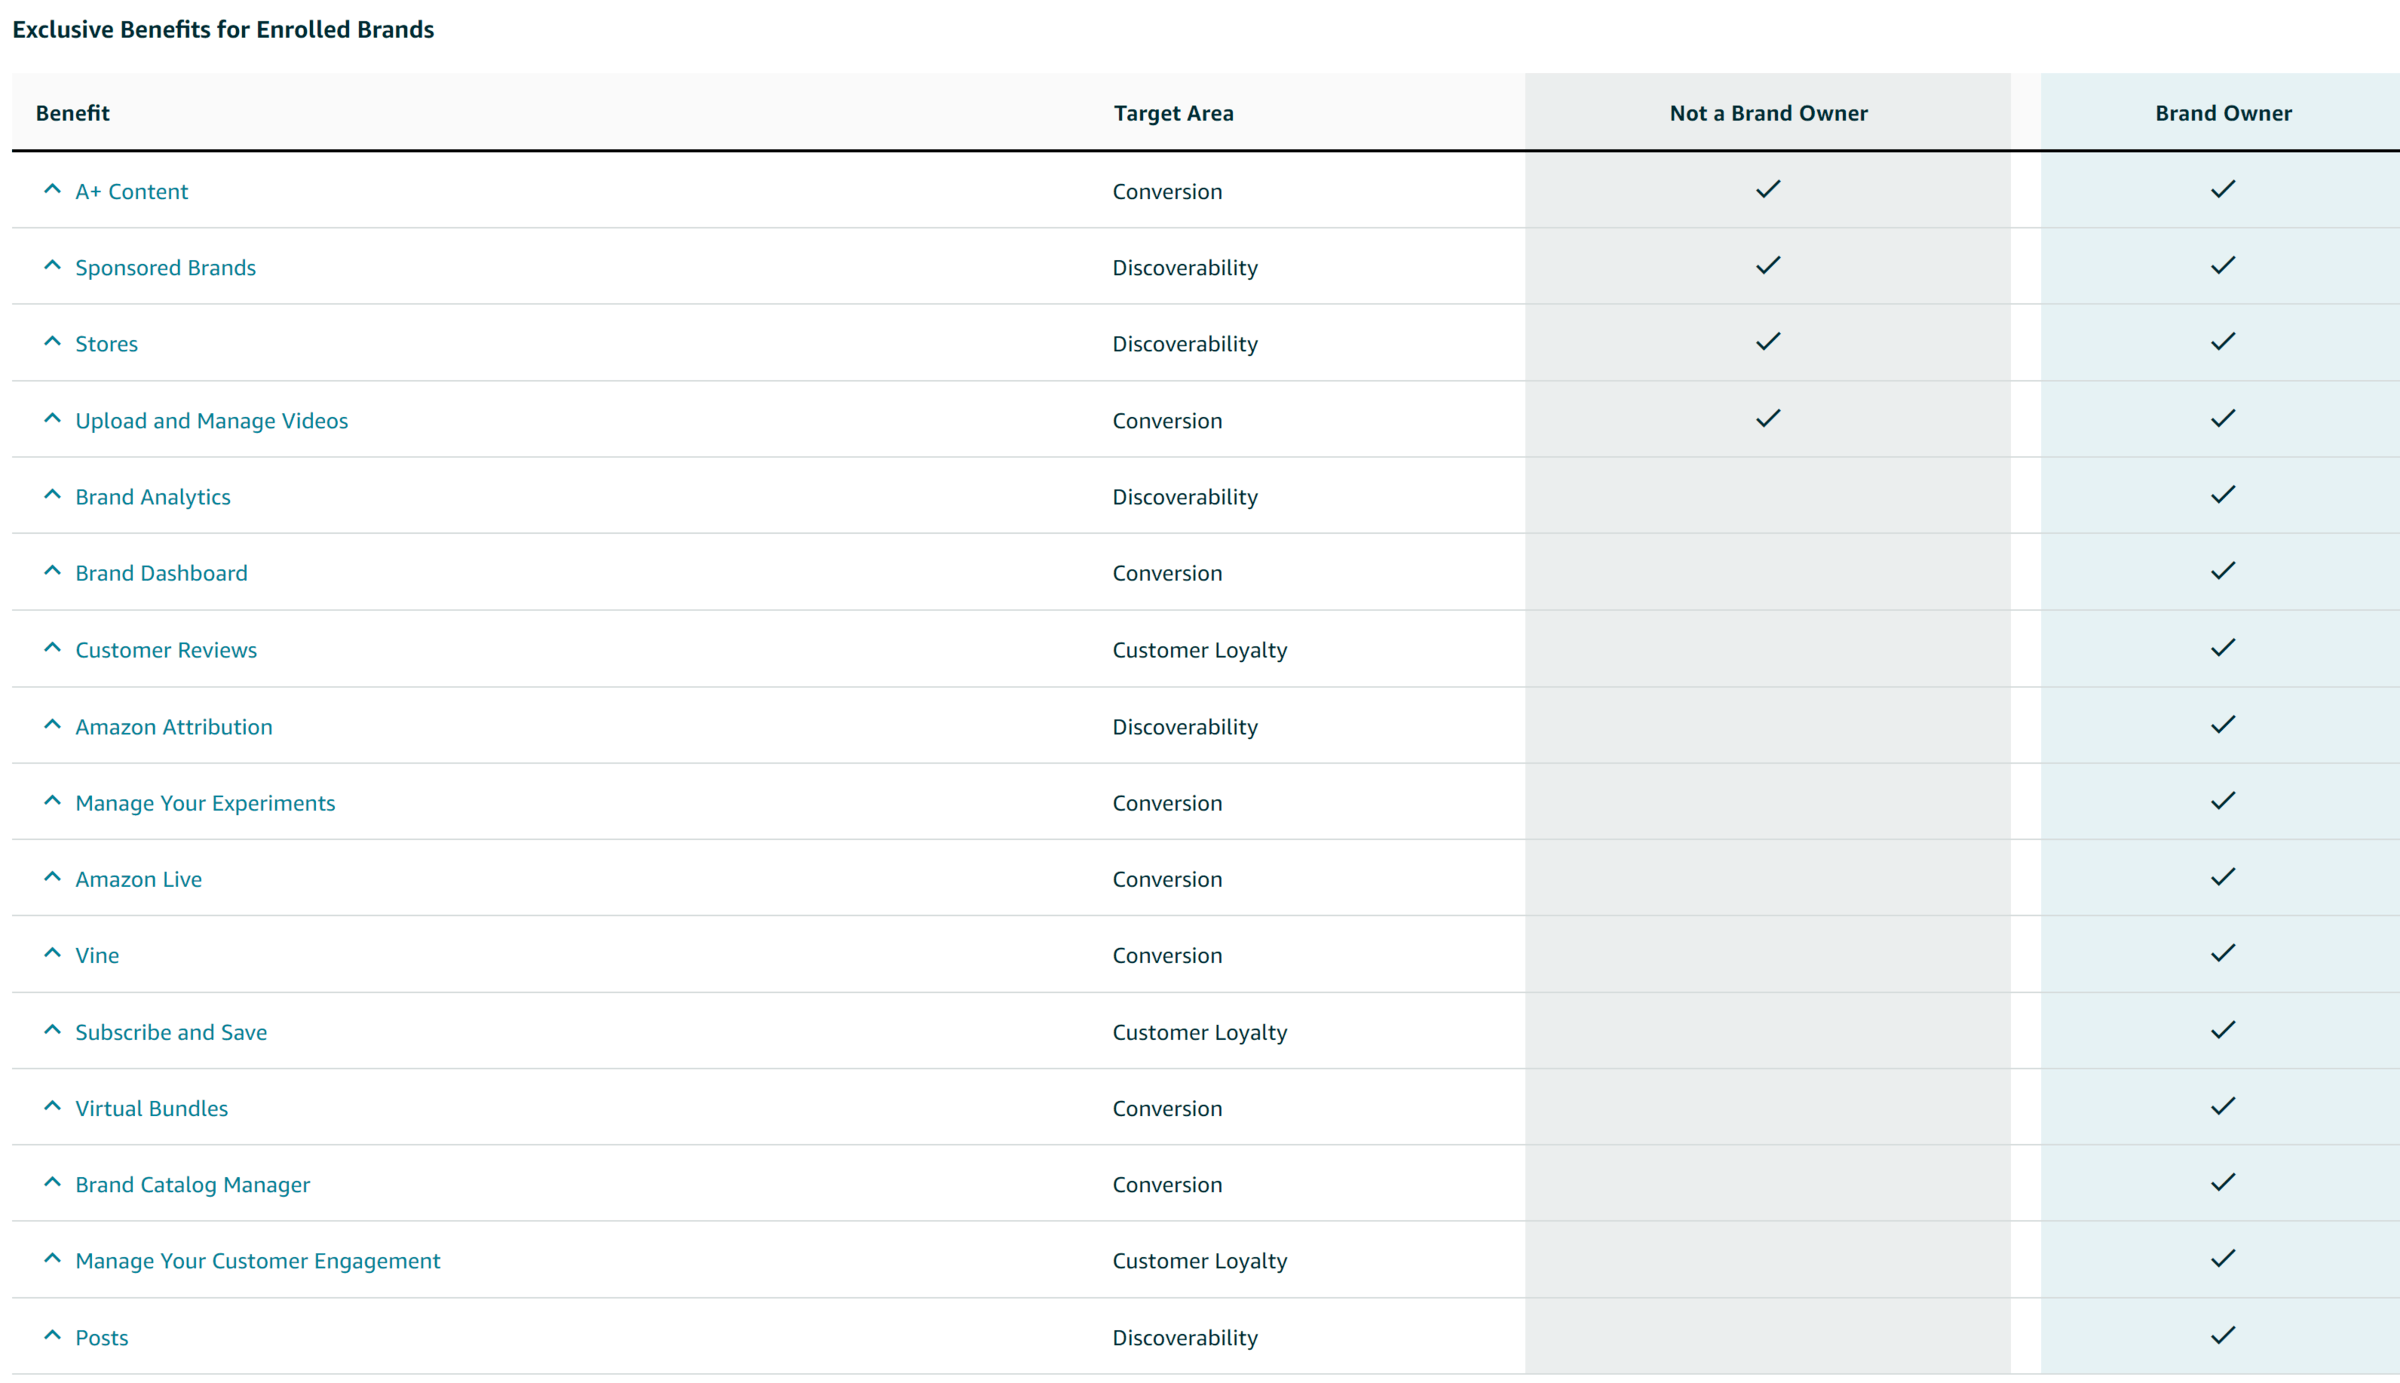Click Brand Owner checkmark in Vine row
Viewport: 2400px width, 1383px height.
point(2223,952)
